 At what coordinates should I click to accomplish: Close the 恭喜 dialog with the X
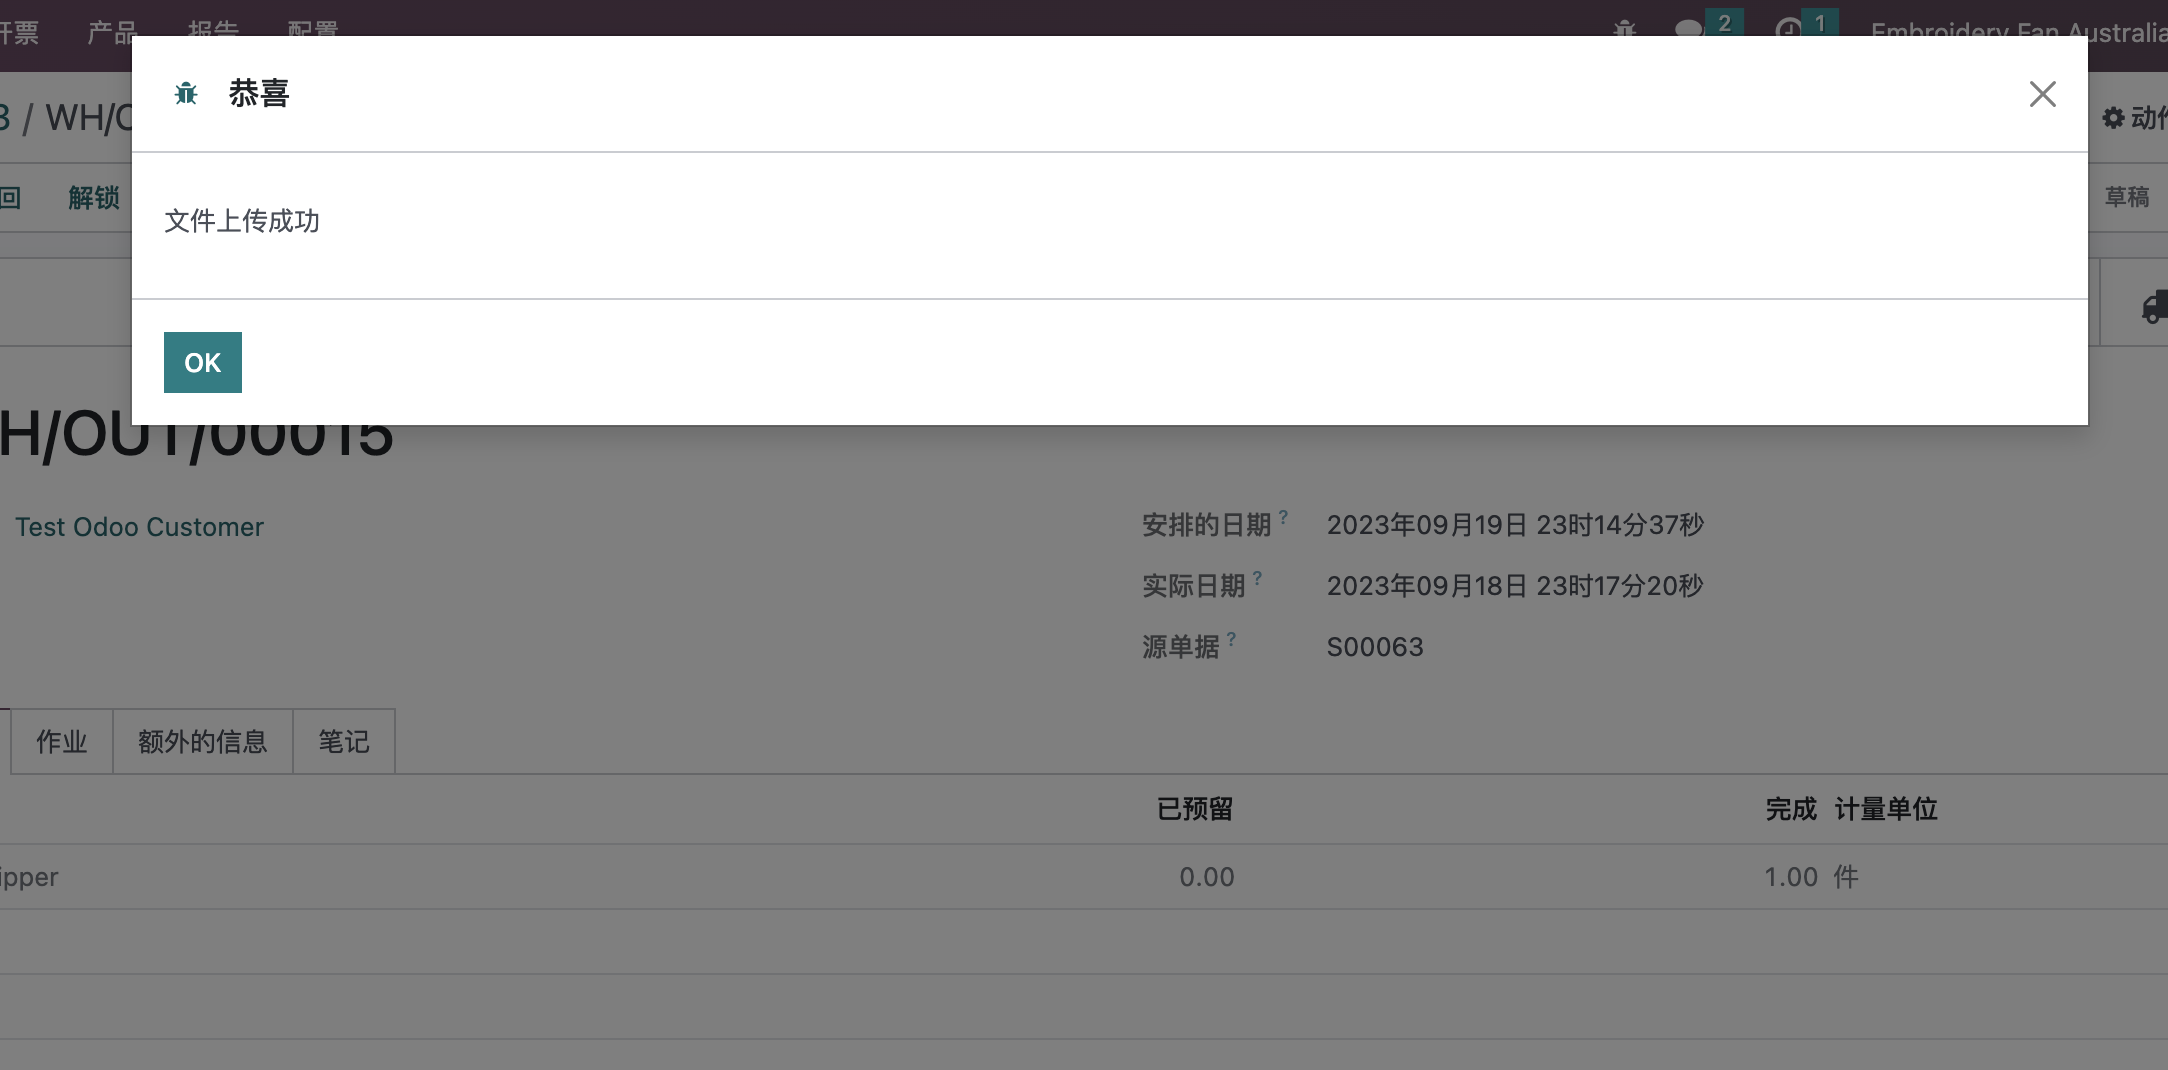(2042, 94)
